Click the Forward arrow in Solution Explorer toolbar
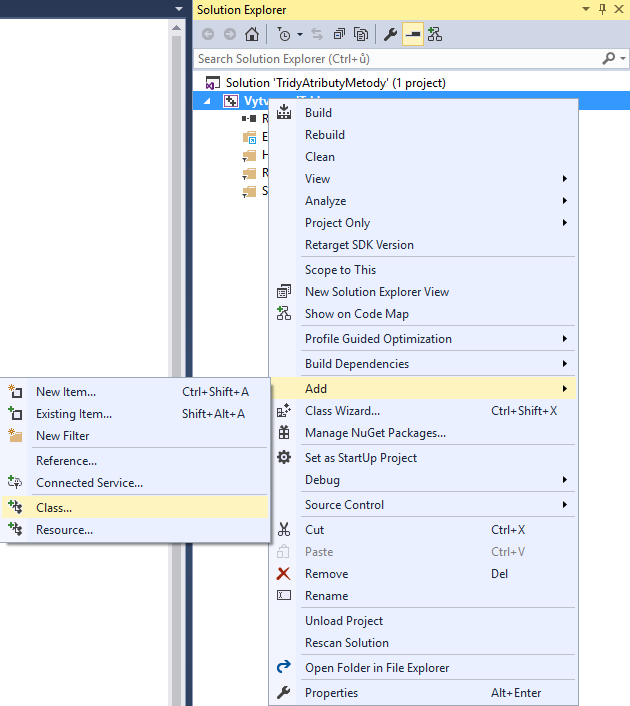Screen dimensions: 630x706 pos(230,34)
